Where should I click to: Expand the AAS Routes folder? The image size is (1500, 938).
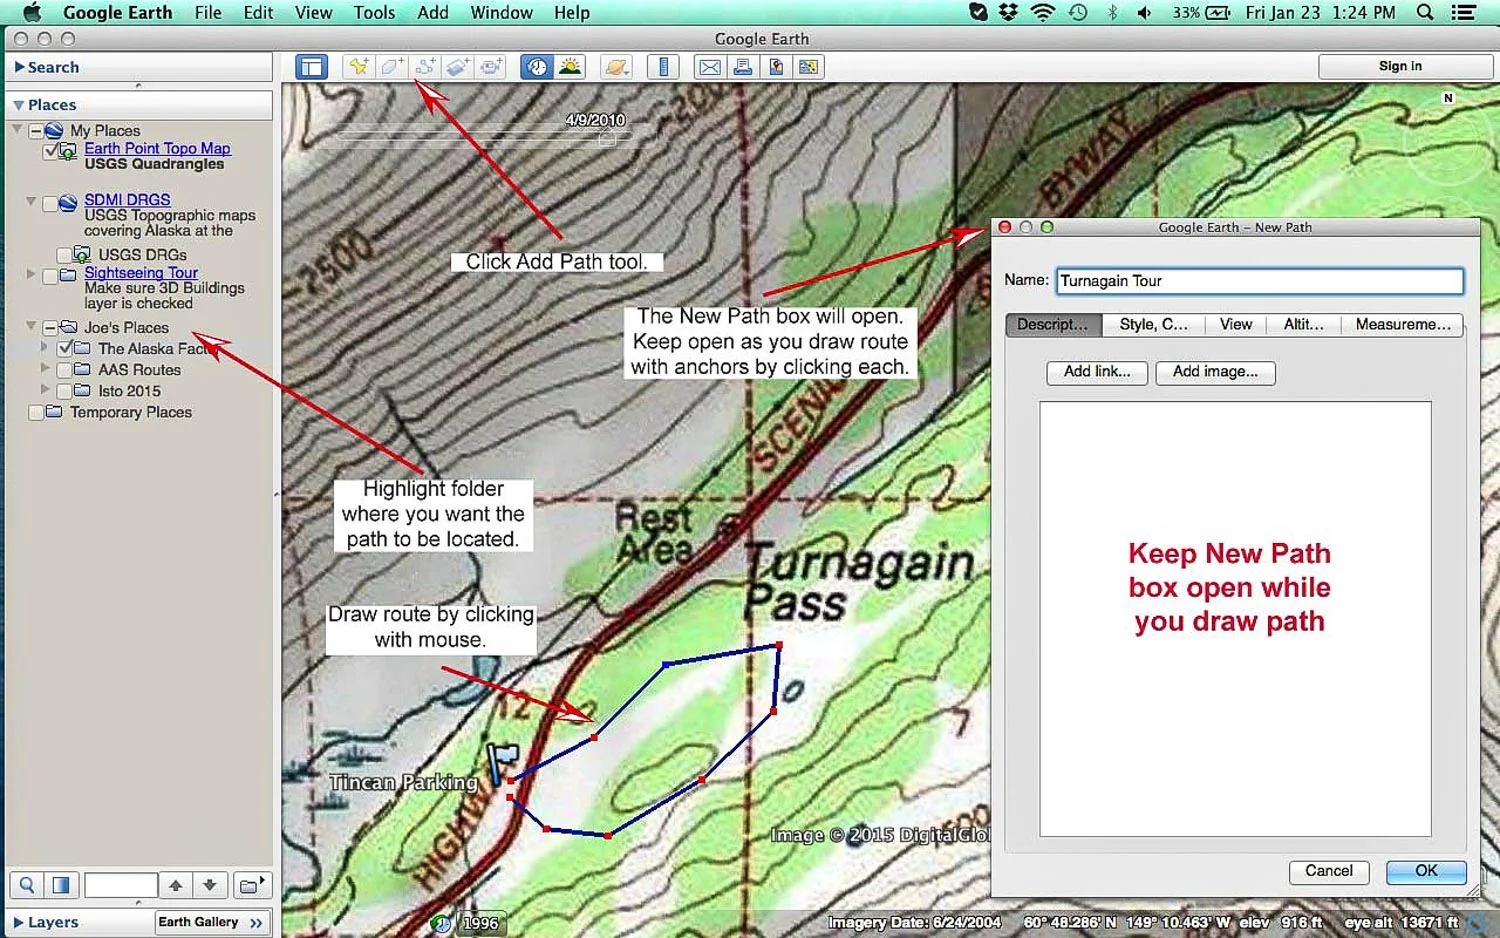click(x=45, y=368)
